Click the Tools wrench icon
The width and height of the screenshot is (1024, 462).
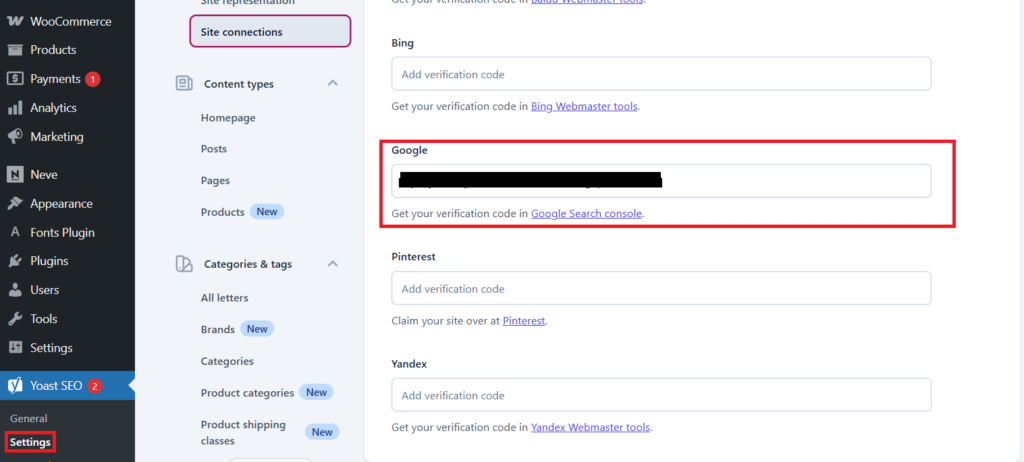click(15, 319)
